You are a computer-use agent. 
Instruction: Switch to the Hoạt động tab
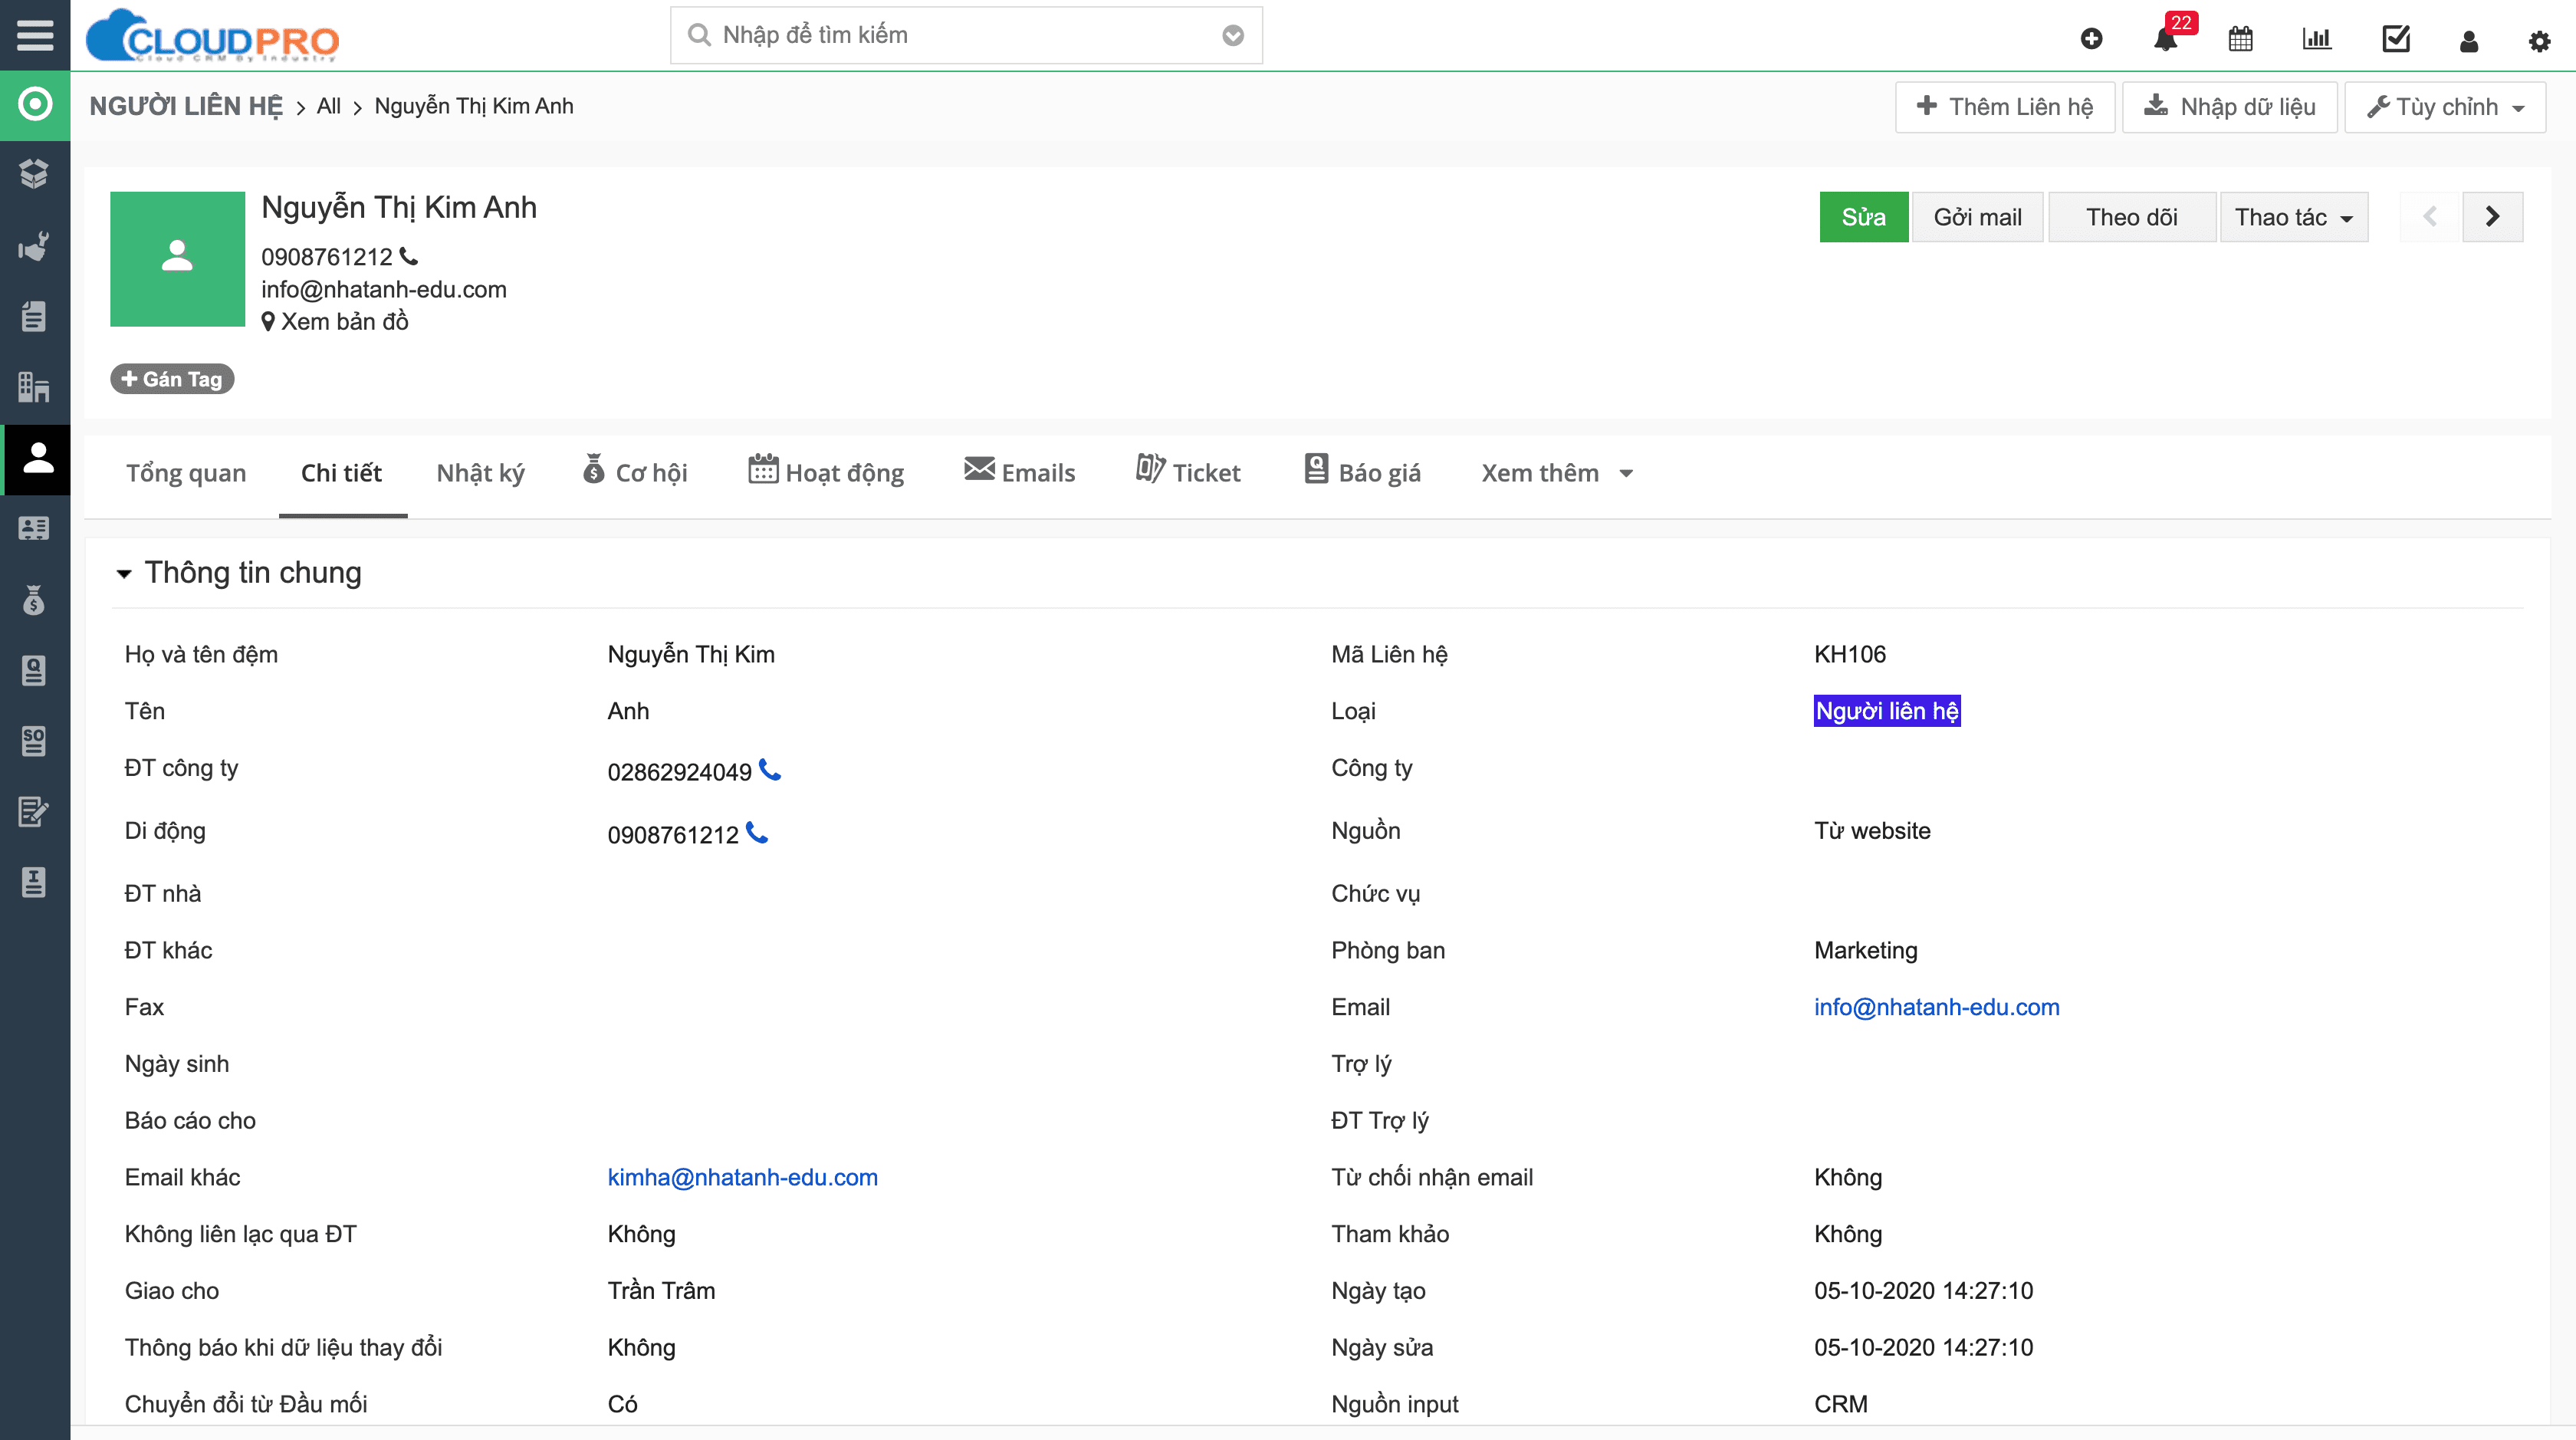[826, 472]
